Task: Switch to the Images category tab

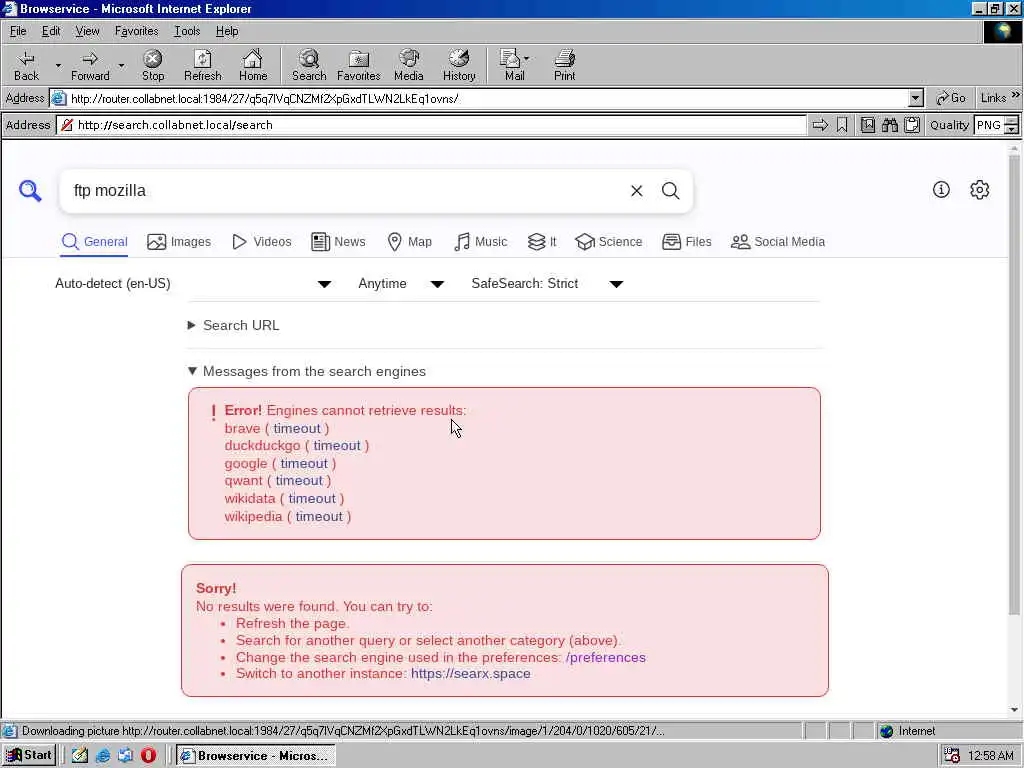Action: click(179, 242)
